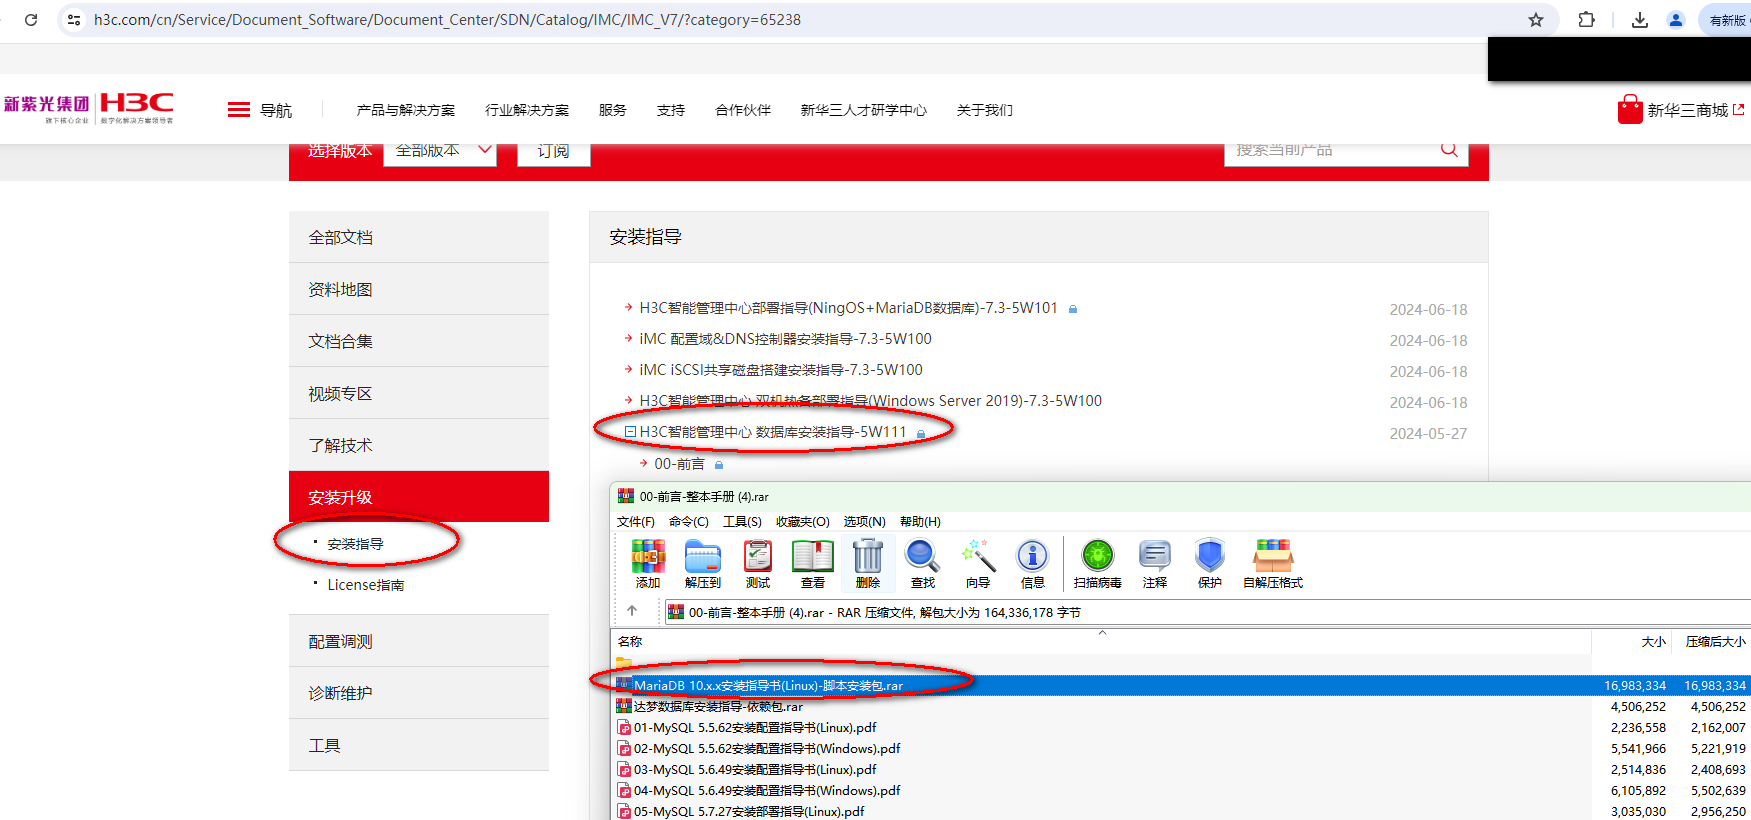This screenshot has width=1751, height=820.
Task: Collapse the H3C智能管理中心 数据库安装指导-5W111 entry
Action: pos(630,432)
